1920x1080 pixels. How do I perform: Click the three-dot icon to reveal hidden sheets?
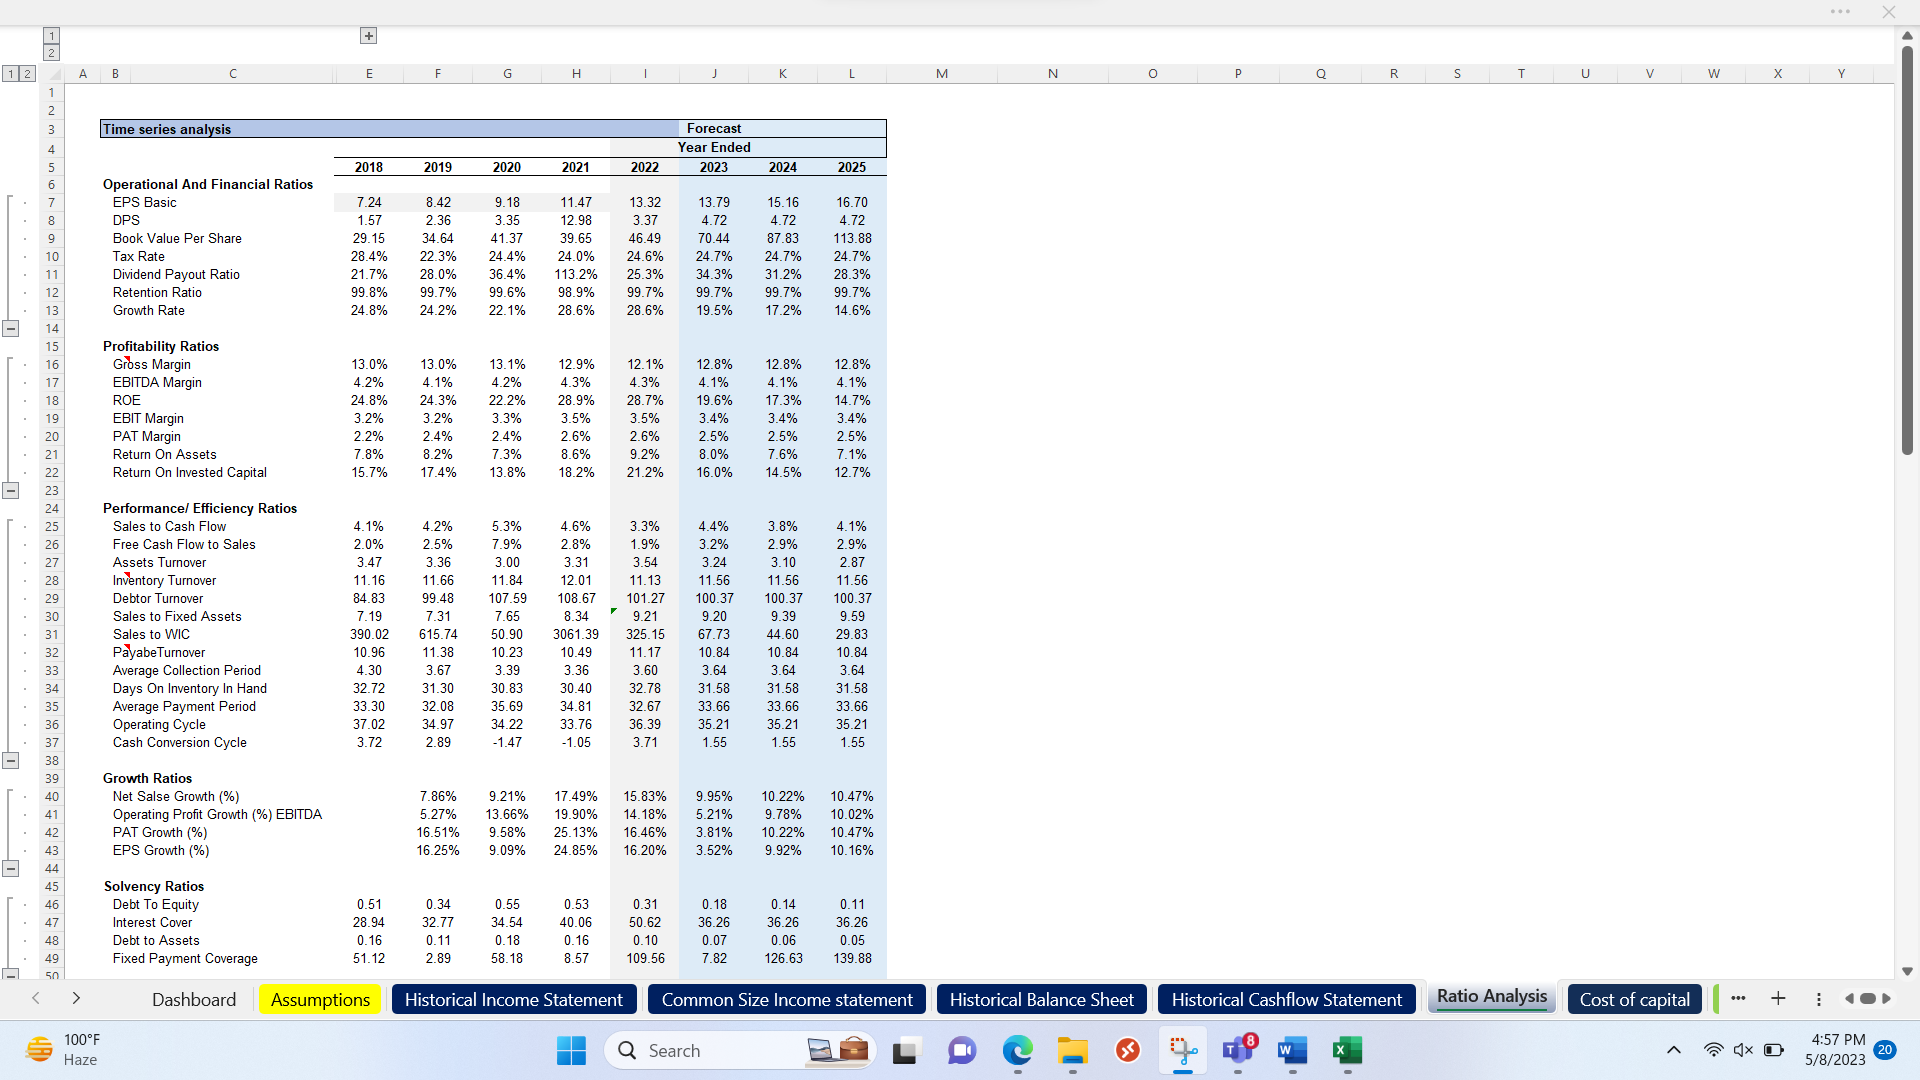coord(1738,998)
